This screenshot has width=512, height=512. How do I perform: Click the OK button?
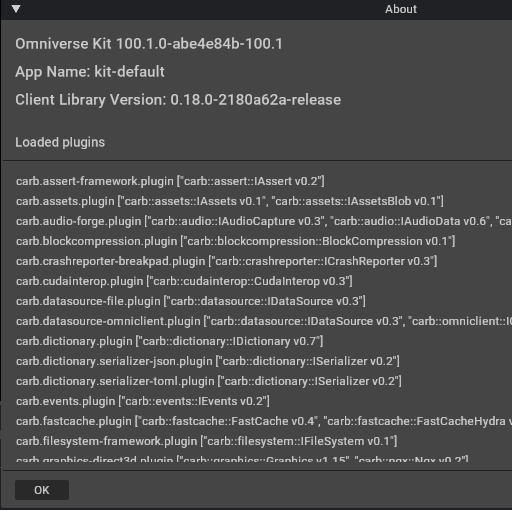pyautogui.click(x=42, y=490)
